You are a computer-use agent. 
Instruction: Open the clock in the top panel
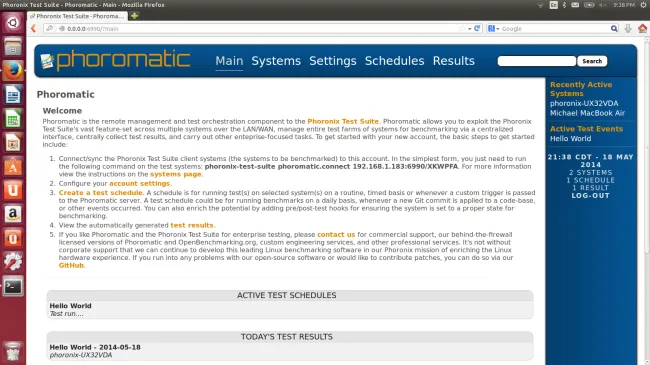tap(624, 5)
